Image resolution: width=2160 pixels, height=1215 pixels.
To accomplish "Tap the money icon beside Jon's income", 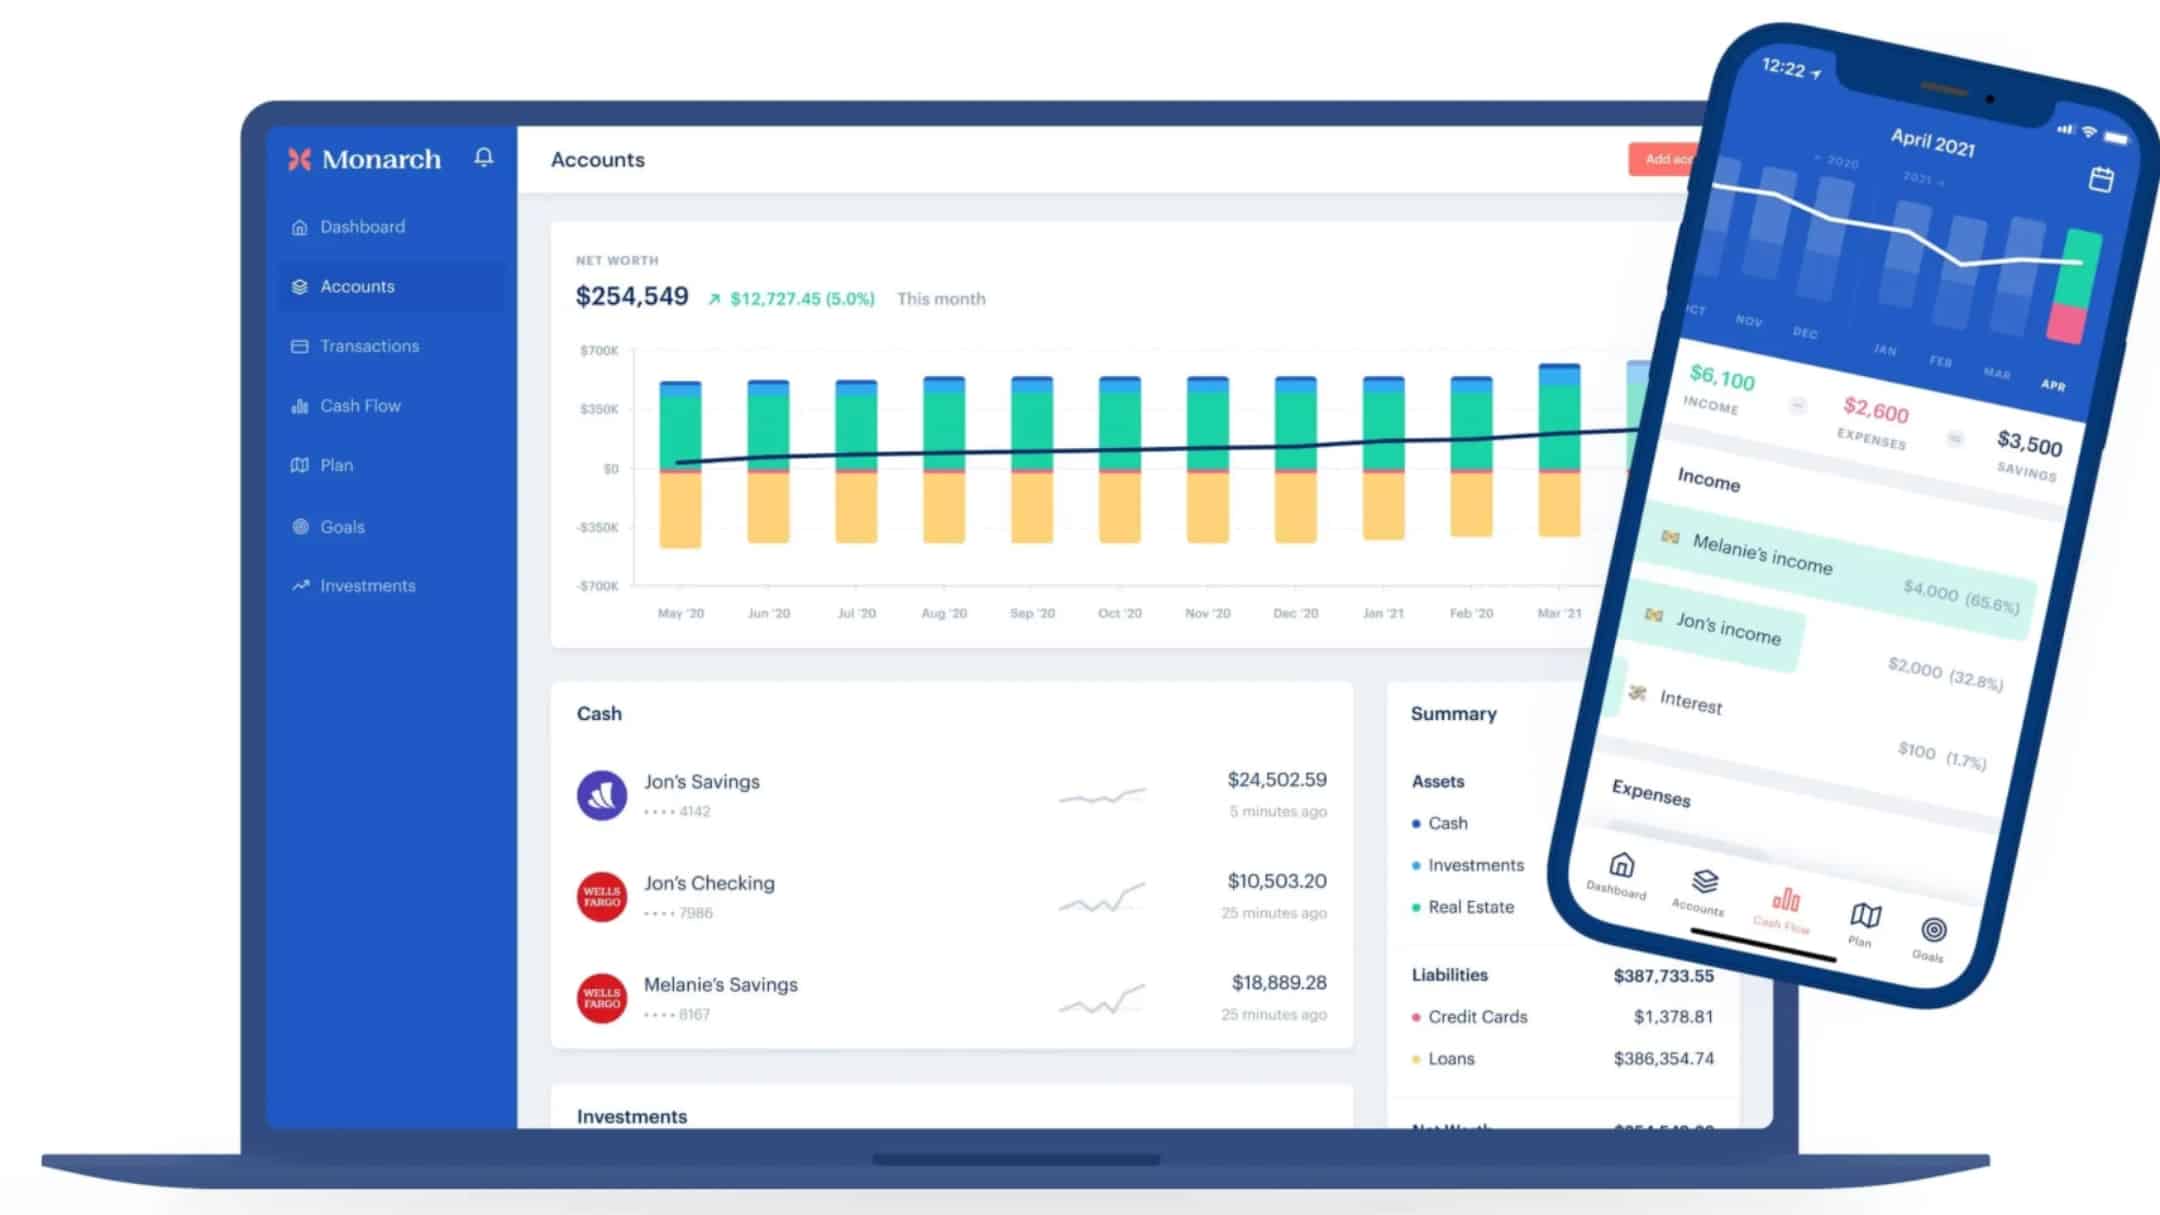I will [x=1654, y=615].
